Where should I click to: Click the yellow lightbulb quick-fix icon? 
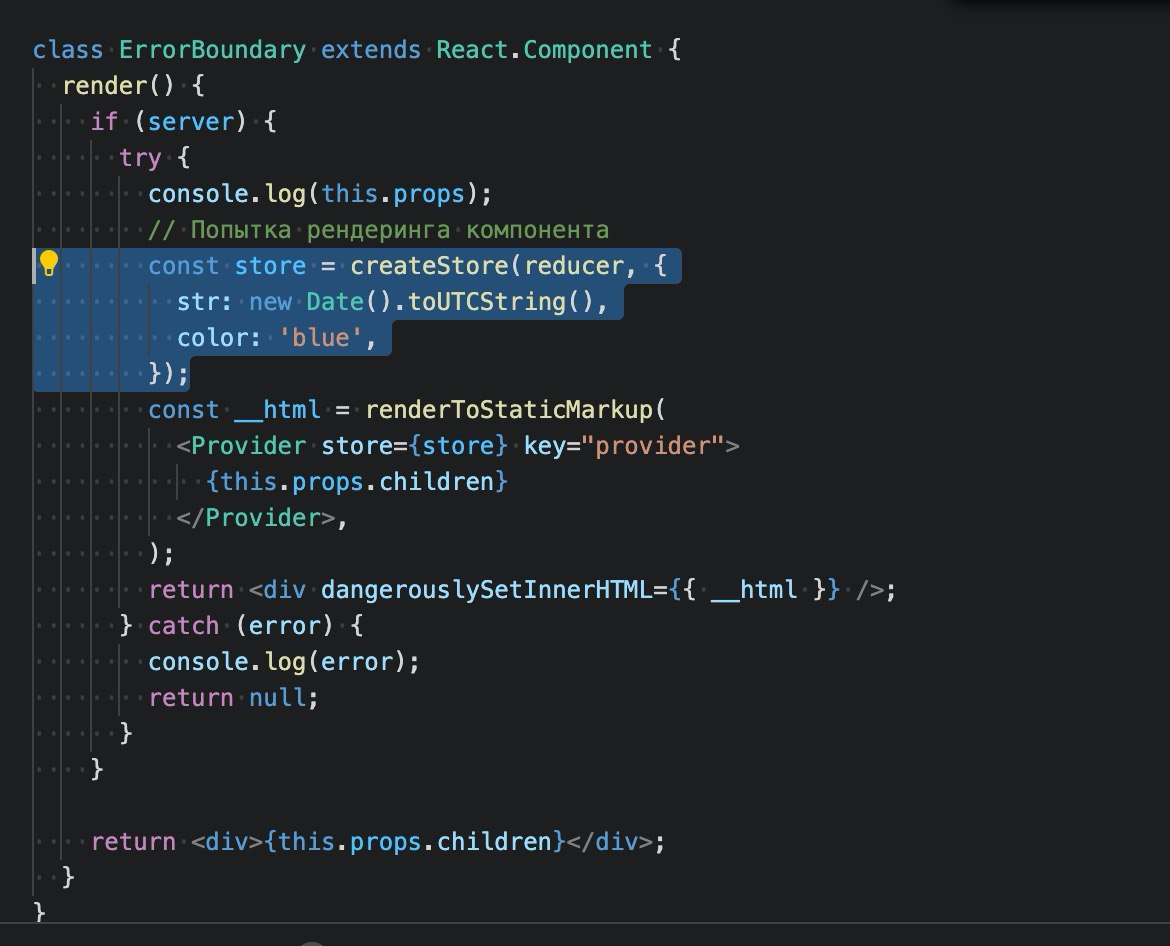[x=49, y=264]
